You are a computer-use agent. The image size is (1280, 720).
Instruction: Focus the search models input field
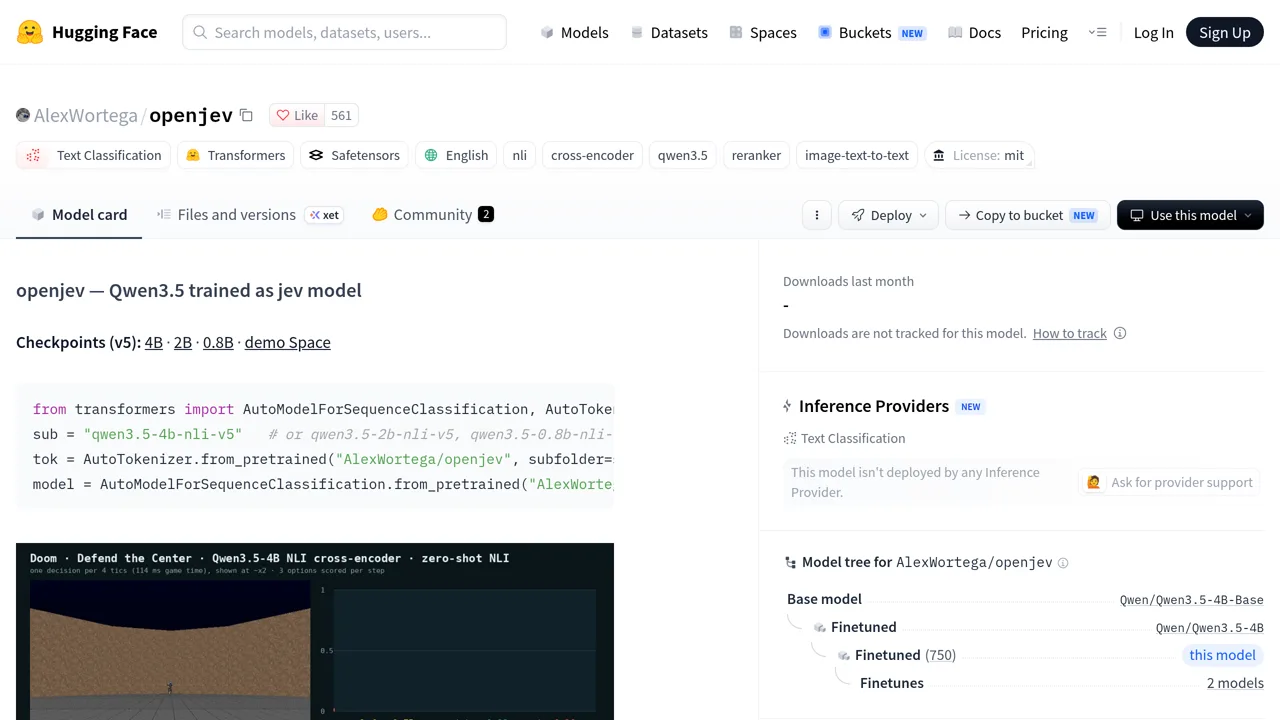coord(344,32)
